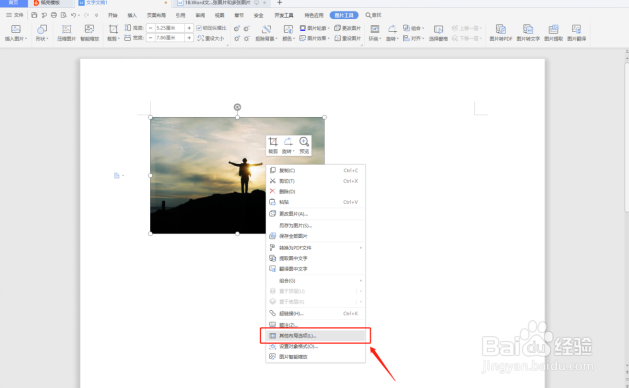Click the Print Preview icon in quick toolbar

(63, 15)
